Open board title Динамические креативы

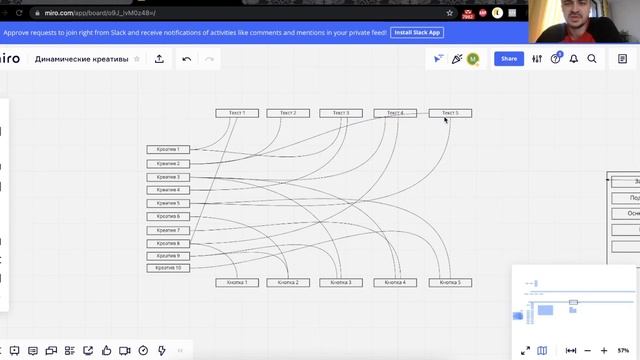click(x=82, y=59)
